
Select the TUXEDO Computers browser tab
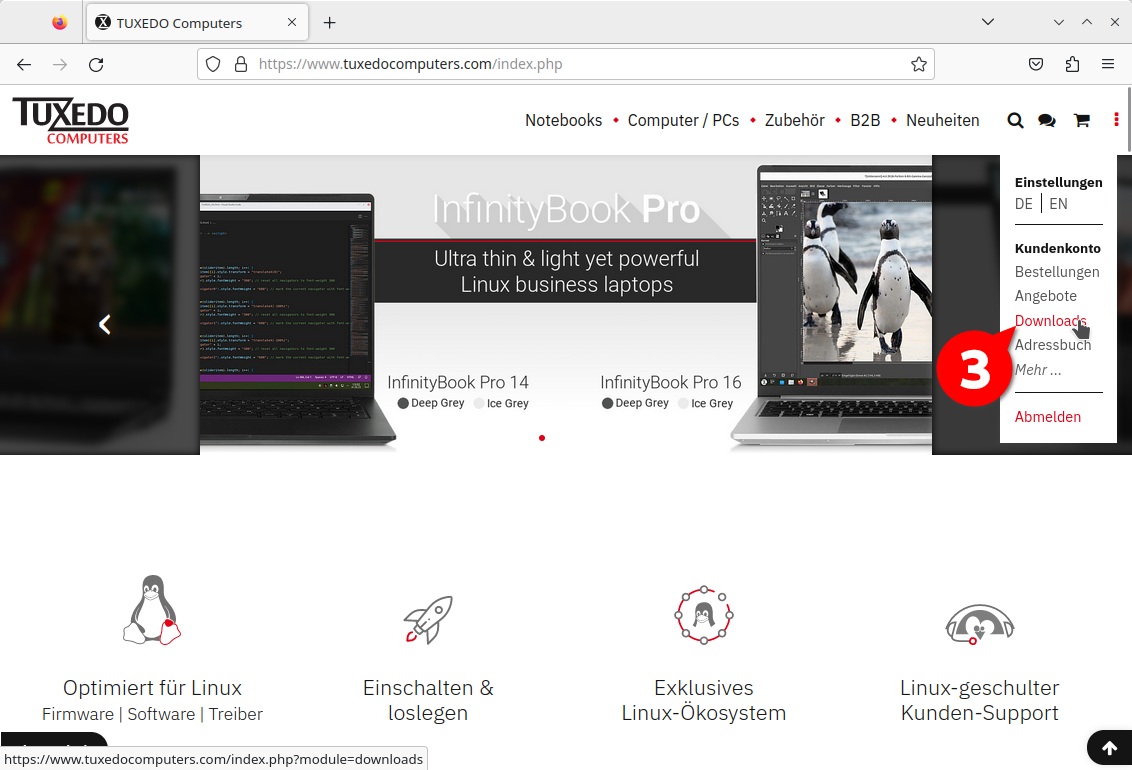[x=197, y=22]
